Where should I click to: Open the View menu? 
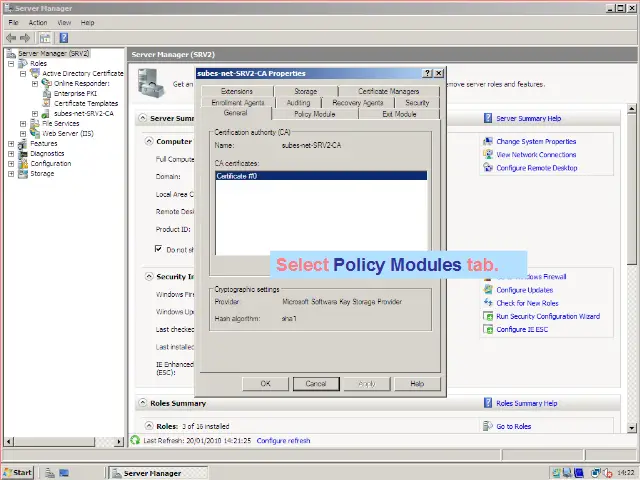point(64,22)
